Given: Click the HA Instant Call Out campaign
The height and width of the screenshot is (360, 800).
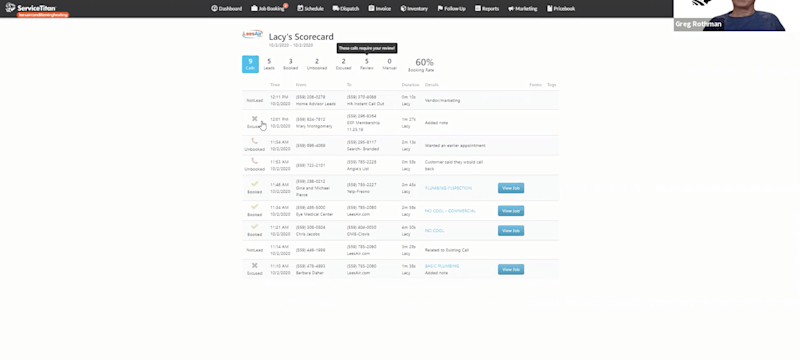Looking at the screenshot, I should coord(365,104).
